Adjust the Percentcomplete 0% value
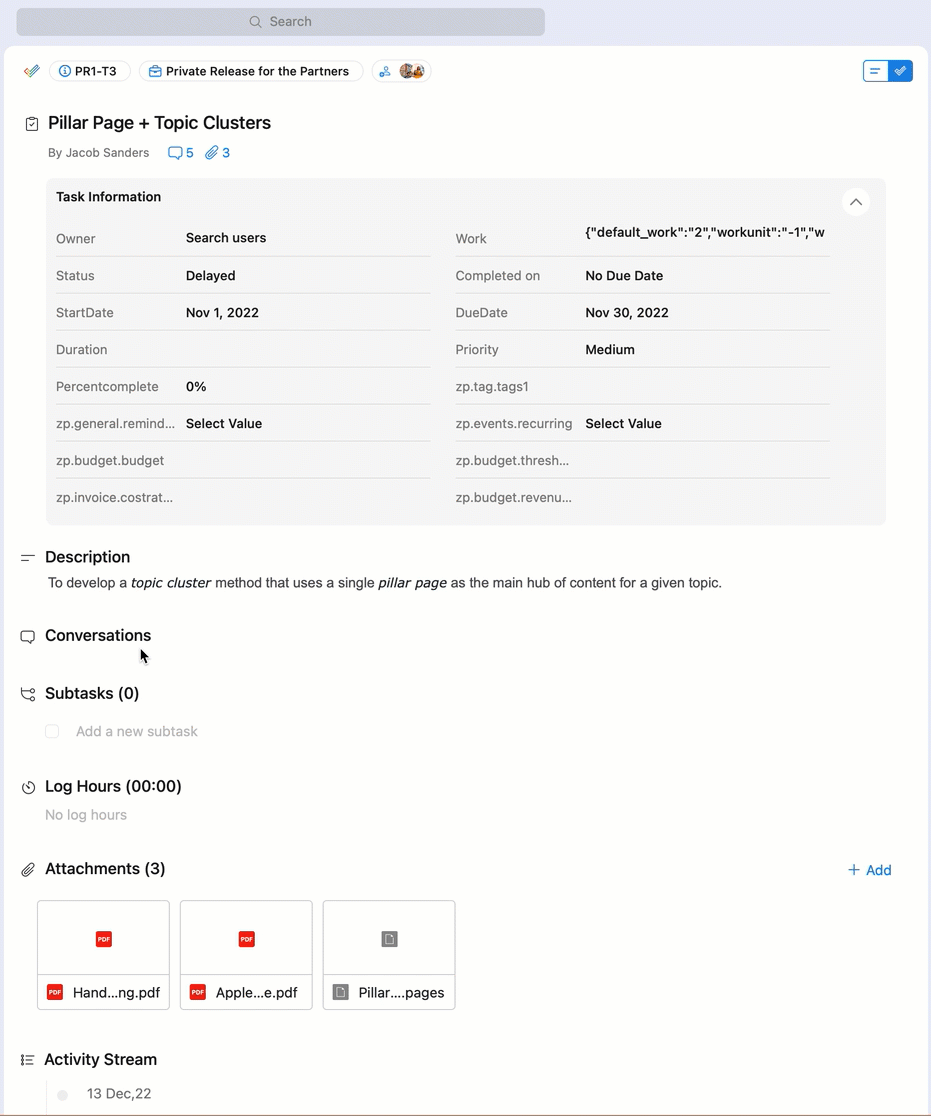 [x=196, y=386]
